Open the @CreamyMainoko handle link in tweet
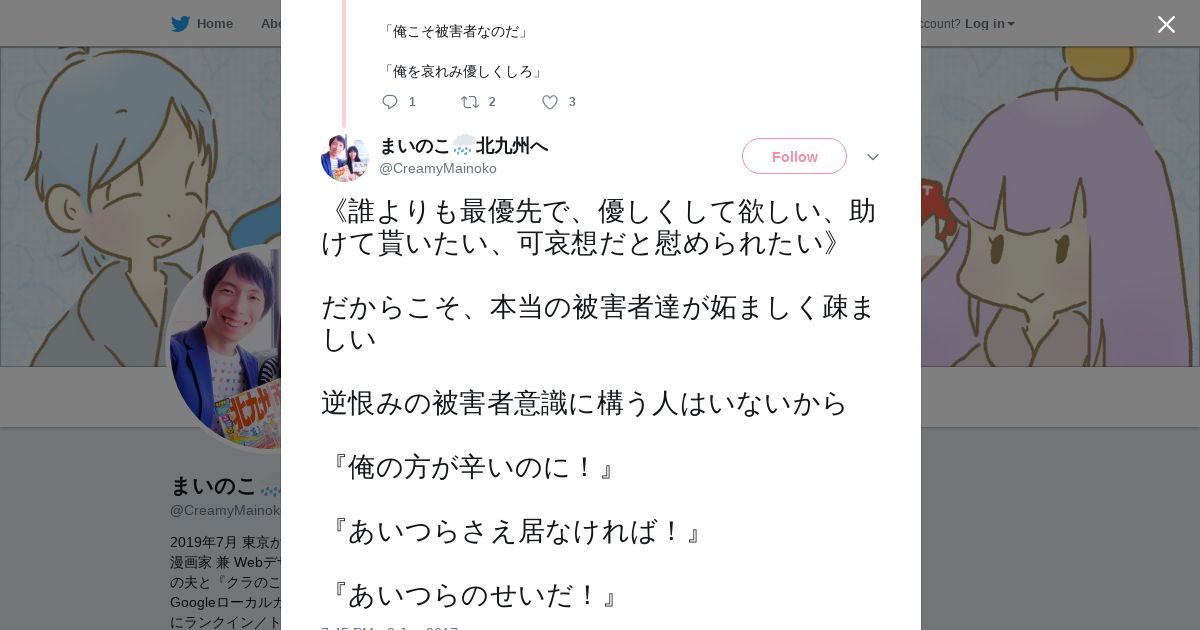Screen dimensions: 1200x630 pos(438,168)
